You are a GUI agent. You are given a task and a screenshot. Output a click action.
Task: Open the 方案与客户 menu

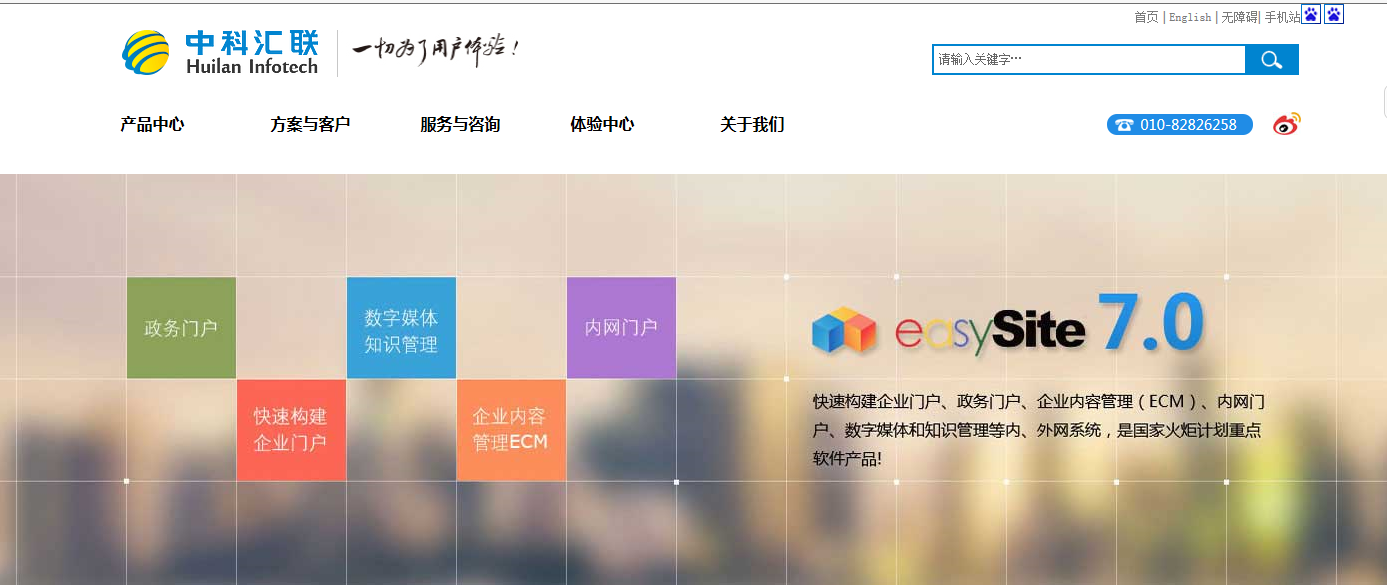pyautogui.click(x=310, y=125)
